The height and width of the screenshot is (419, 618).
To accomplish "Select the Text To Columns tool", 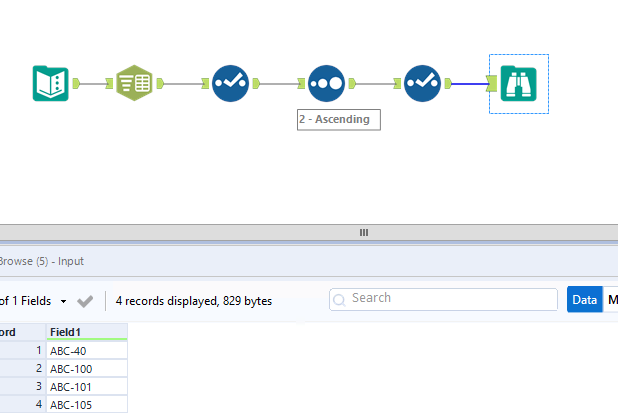I will [x=134, y=83].
